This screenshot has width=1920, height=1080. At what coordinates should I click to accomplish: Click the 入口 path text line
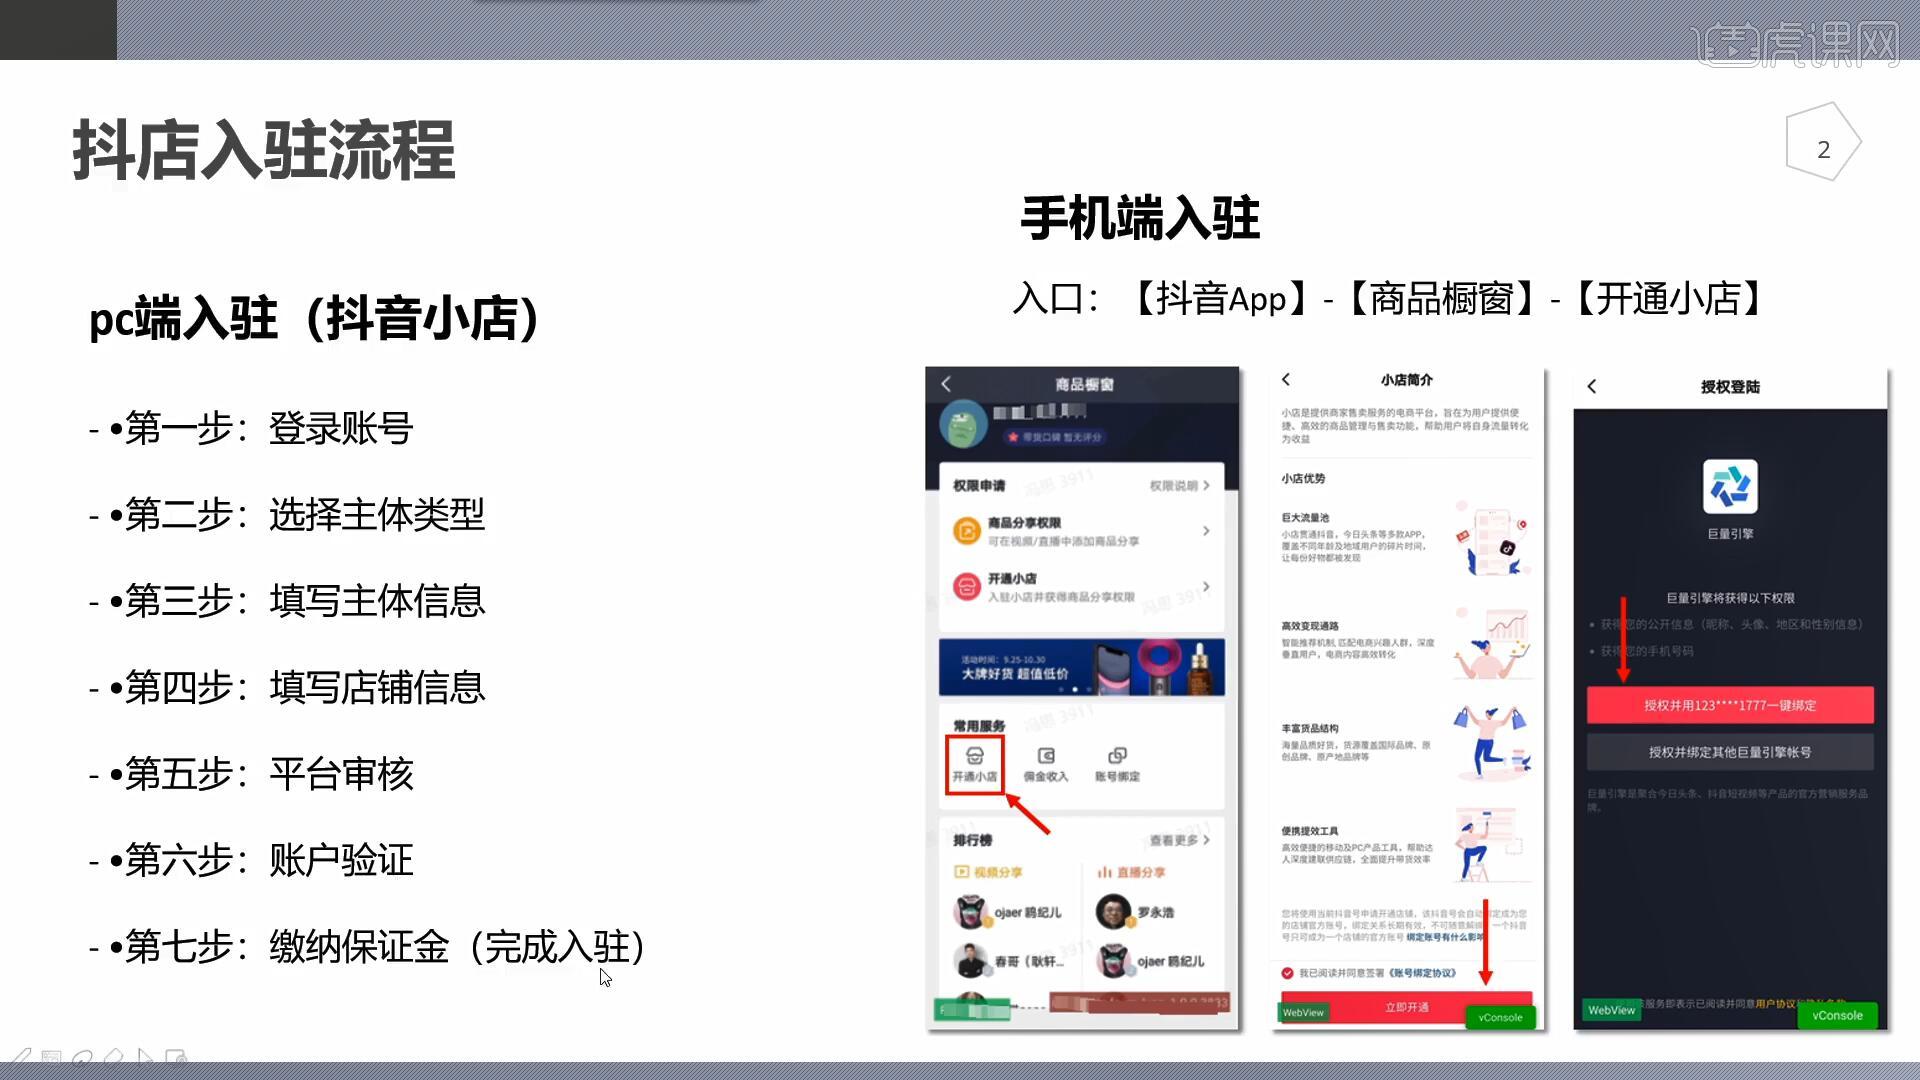point(1389,299)
